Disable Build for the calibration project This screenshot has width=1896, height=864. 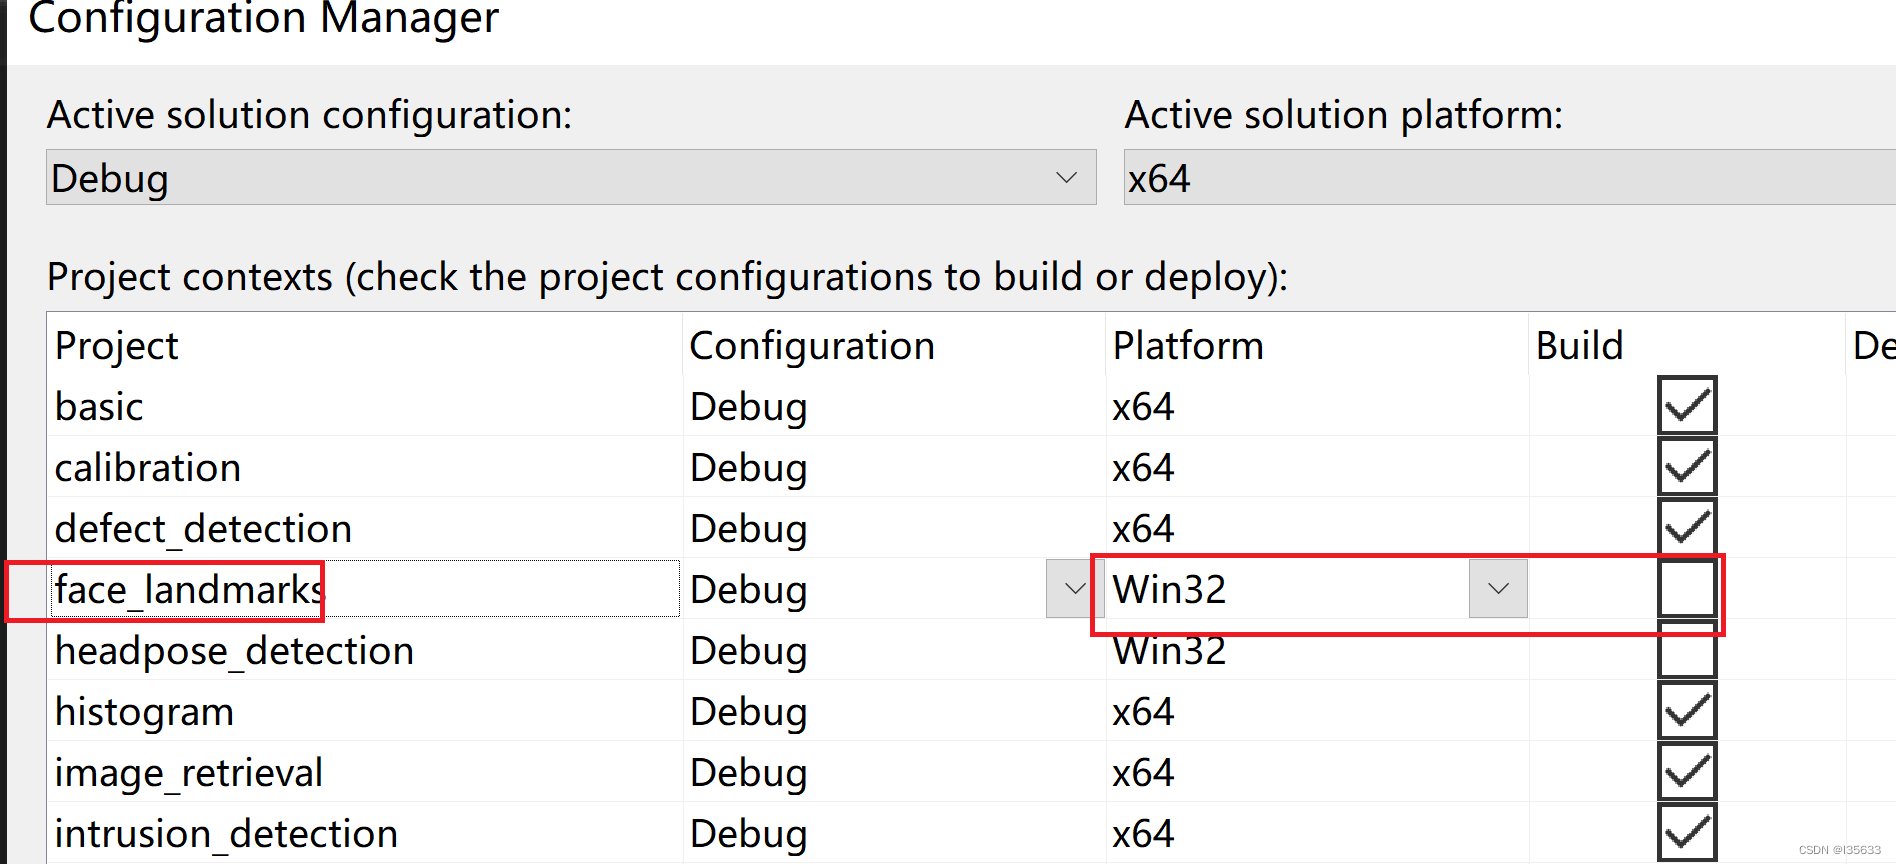[1686, 466]
